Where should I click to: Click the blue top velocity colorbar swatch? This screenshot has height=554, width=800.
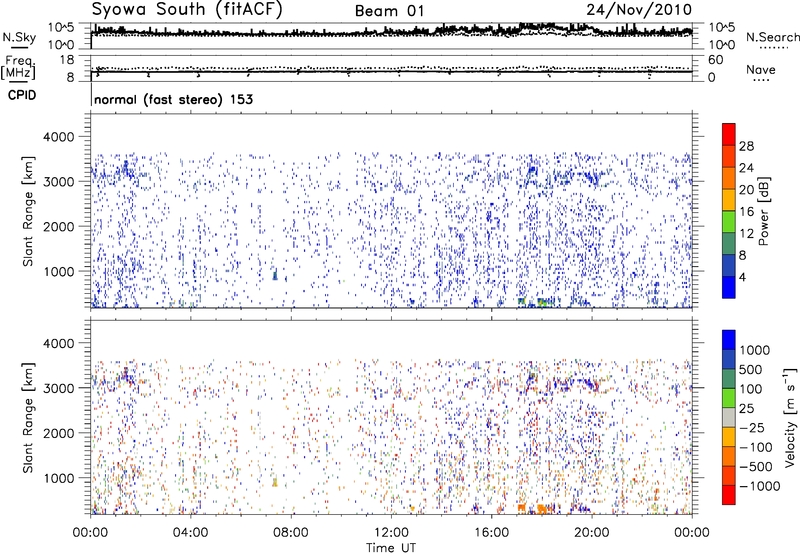[729, 340]
